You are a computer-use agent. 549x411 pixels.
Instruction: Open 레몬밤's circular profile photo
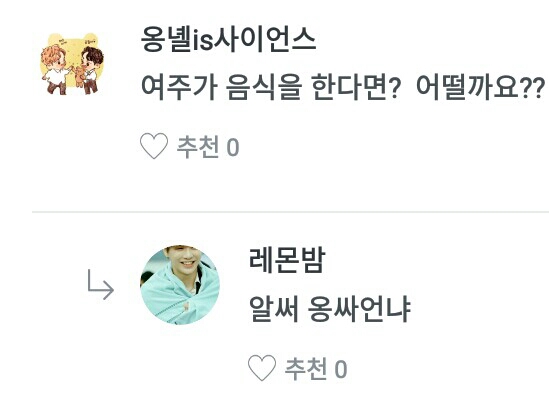coord(180,285)
